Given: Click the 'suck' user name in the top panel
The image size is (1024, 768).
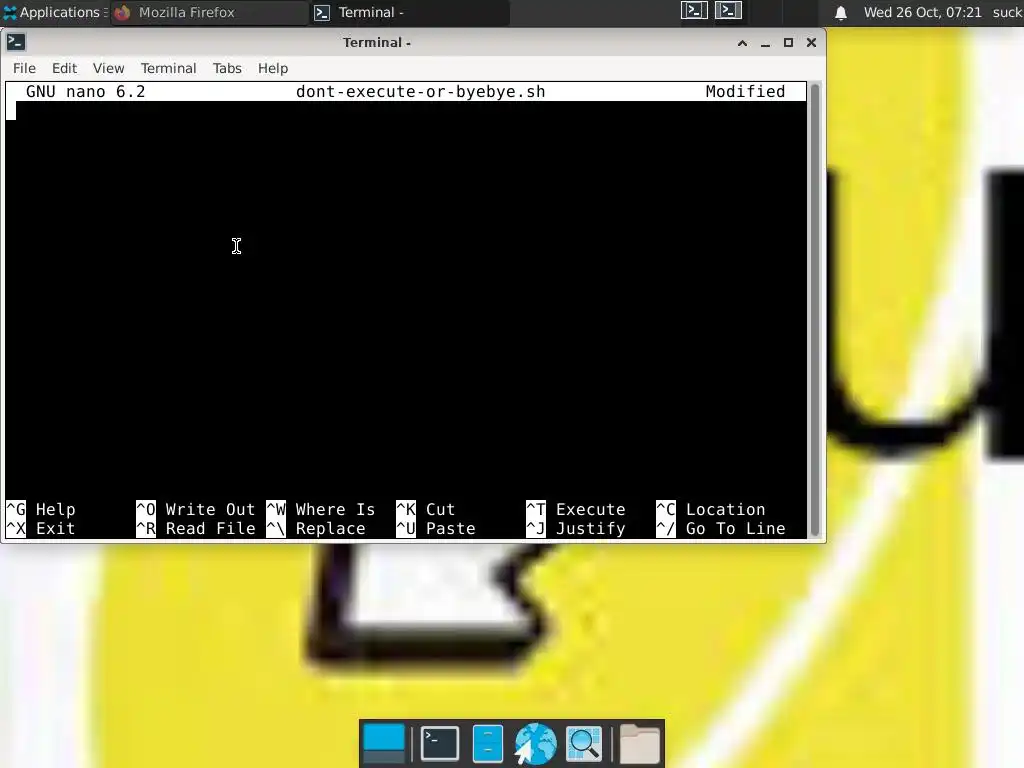Looking at the screenshot, I should [x=1007, y=12].
